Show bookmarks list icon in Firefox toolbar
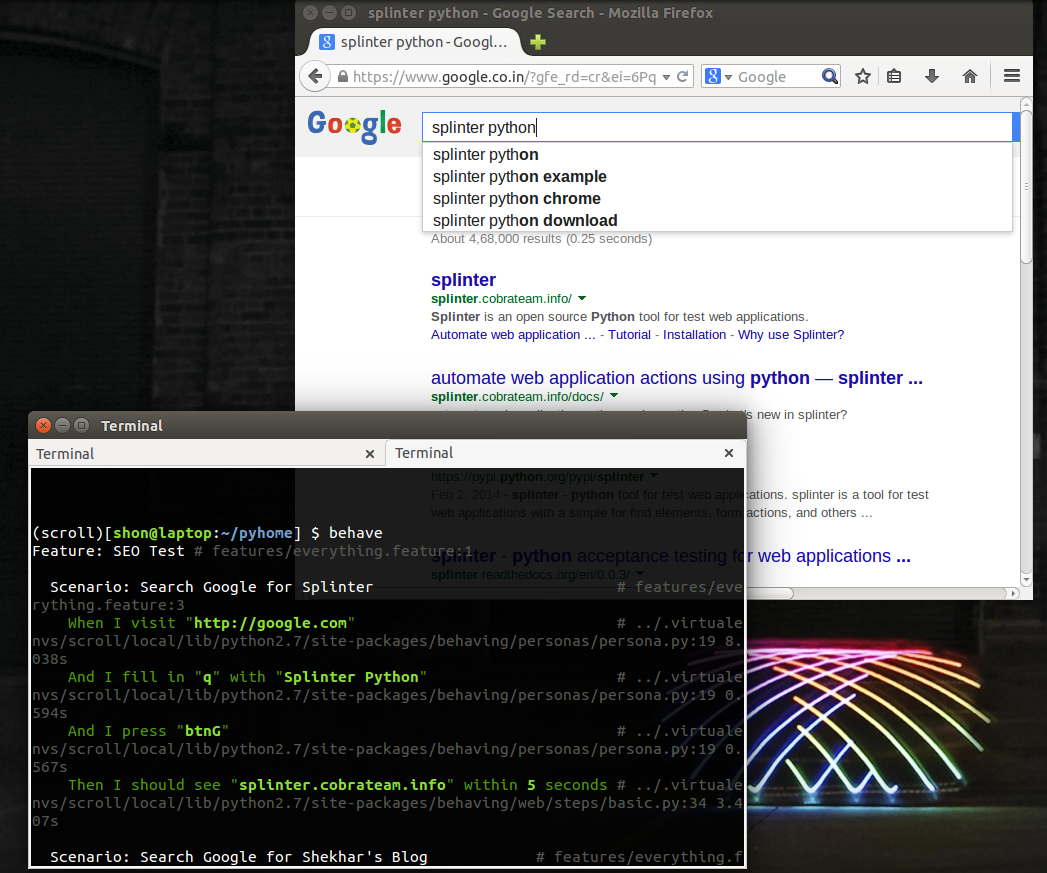 tap(895, 77)
